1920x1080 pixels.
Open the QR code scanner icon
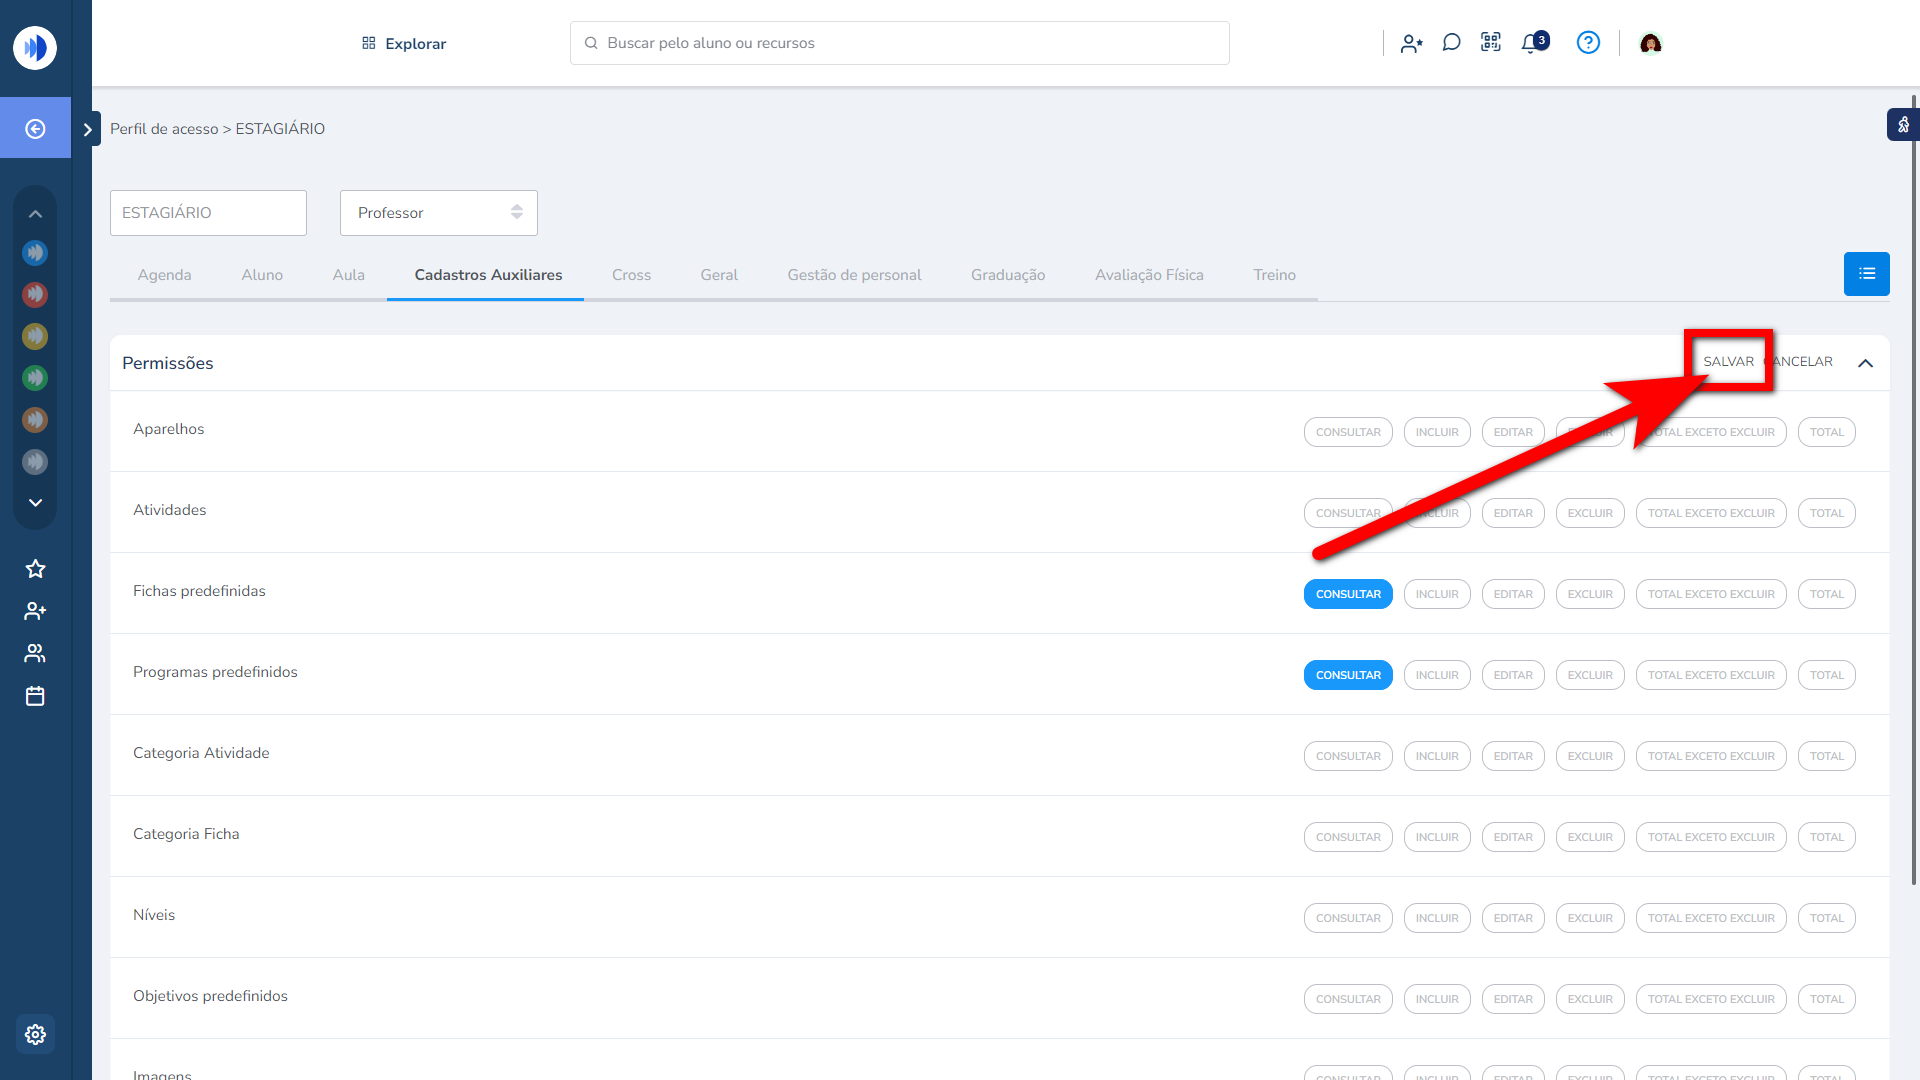tap(1491, 42)
